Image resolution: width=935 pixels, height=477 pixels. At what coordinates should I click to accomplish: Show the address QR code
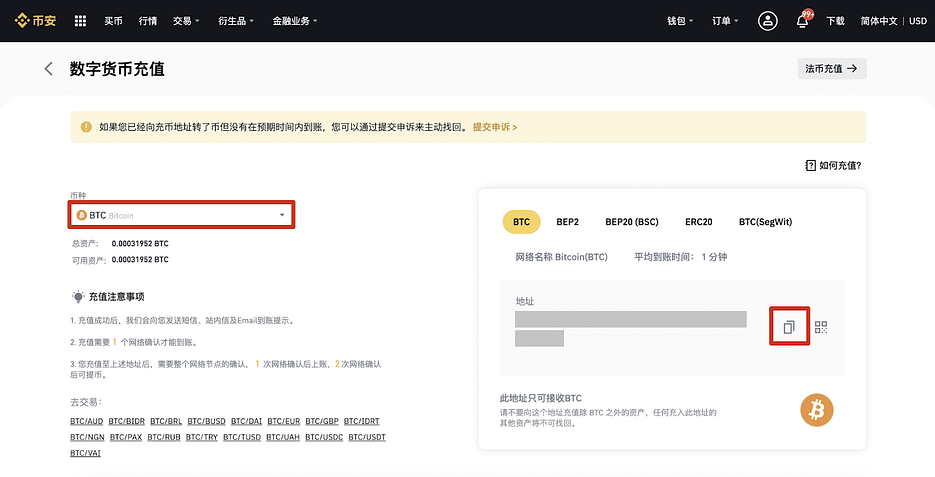pos(821,327)
